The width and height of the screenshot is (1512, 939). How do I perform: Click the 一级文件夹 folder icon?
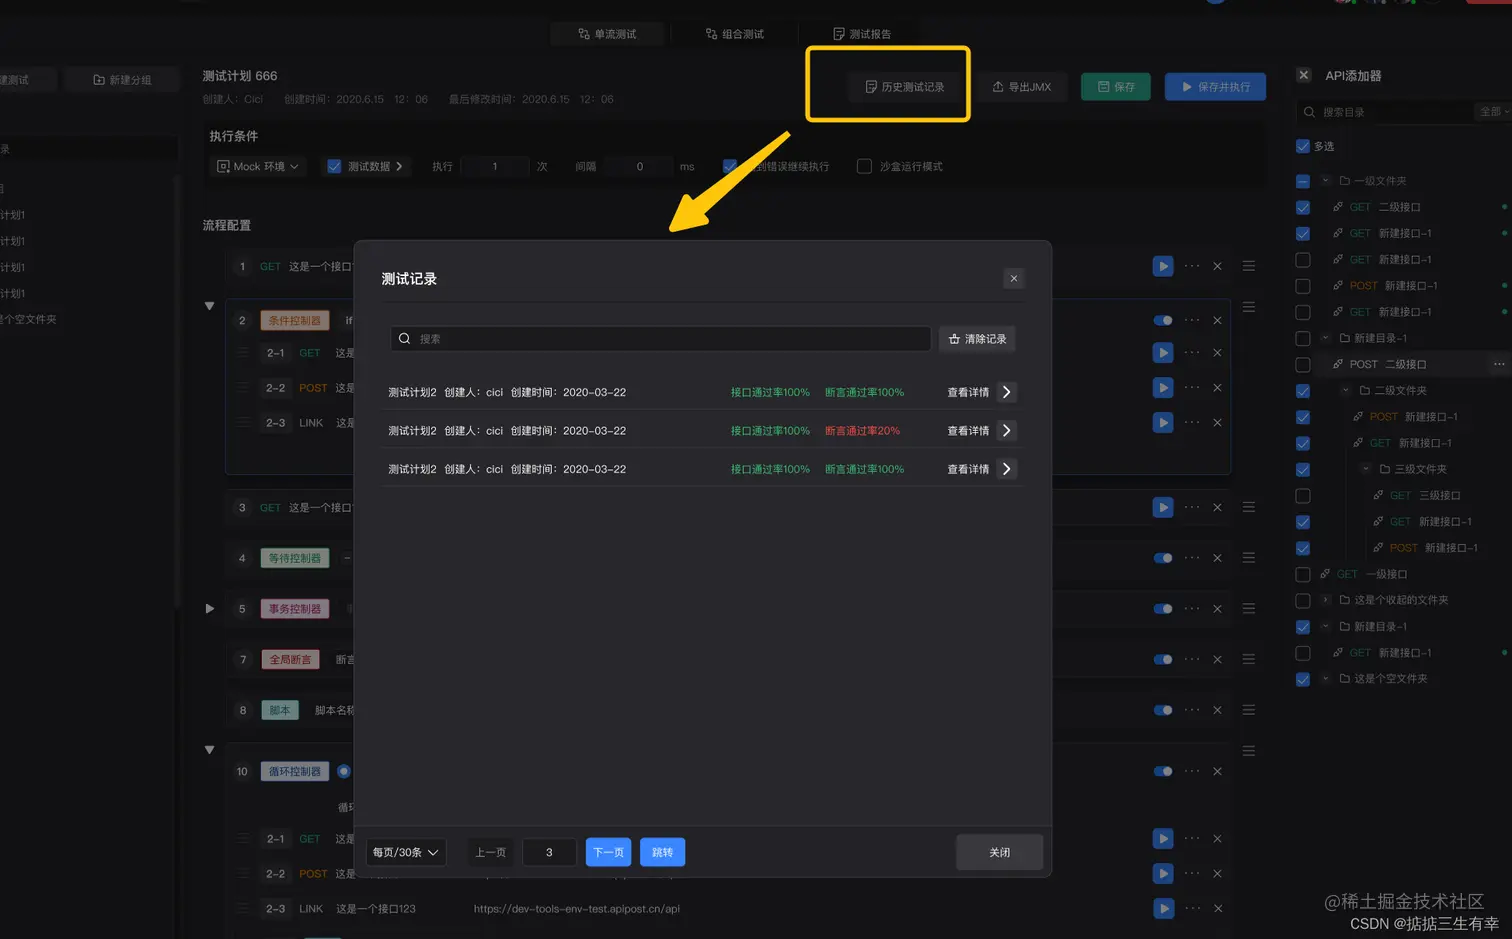click(x=1345, y=181)
